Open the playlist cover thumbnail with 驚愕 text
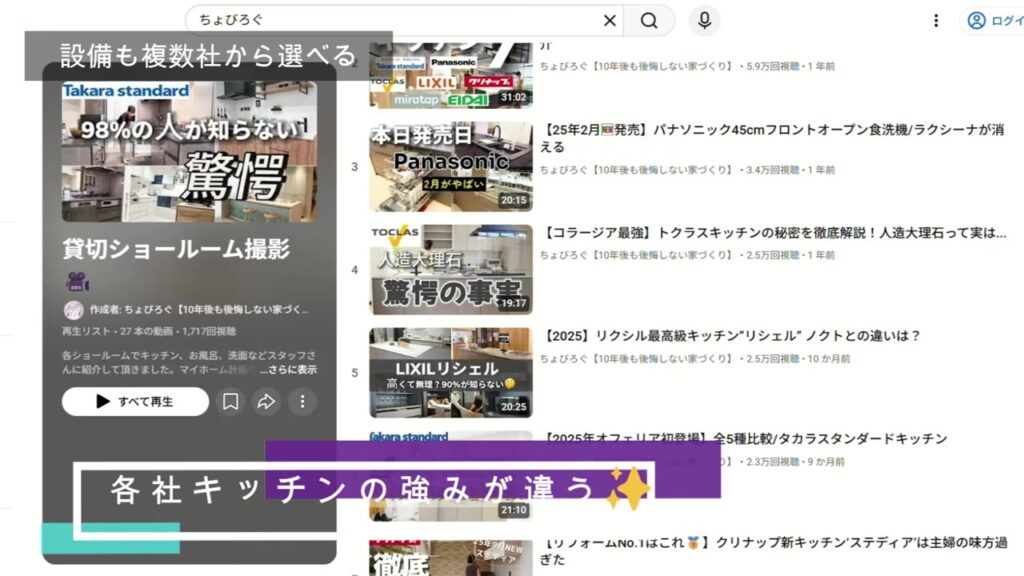The image size is (1024, 576). click(x=189, y=152)
